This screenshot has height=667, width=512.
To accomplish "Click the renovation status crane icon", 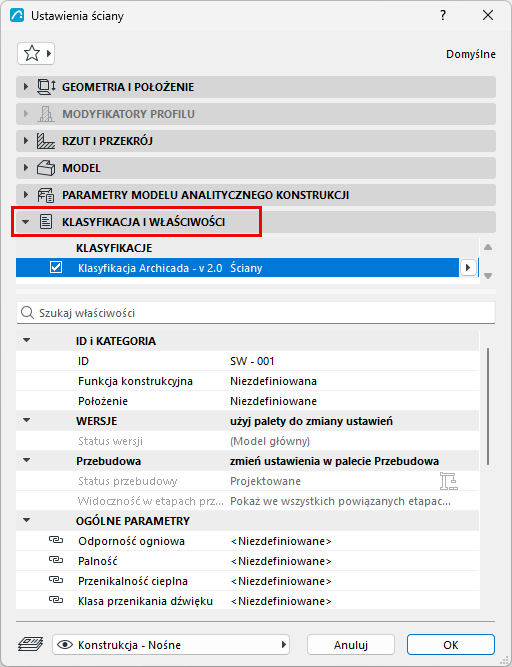I will pos(449,481).
